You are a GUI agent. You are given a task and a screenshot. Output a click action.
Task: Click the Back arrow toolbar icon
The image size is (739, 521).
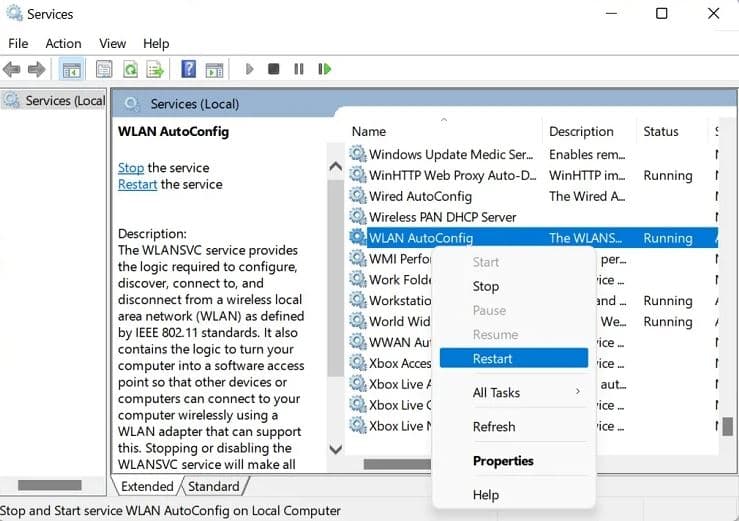click(11, 70)
